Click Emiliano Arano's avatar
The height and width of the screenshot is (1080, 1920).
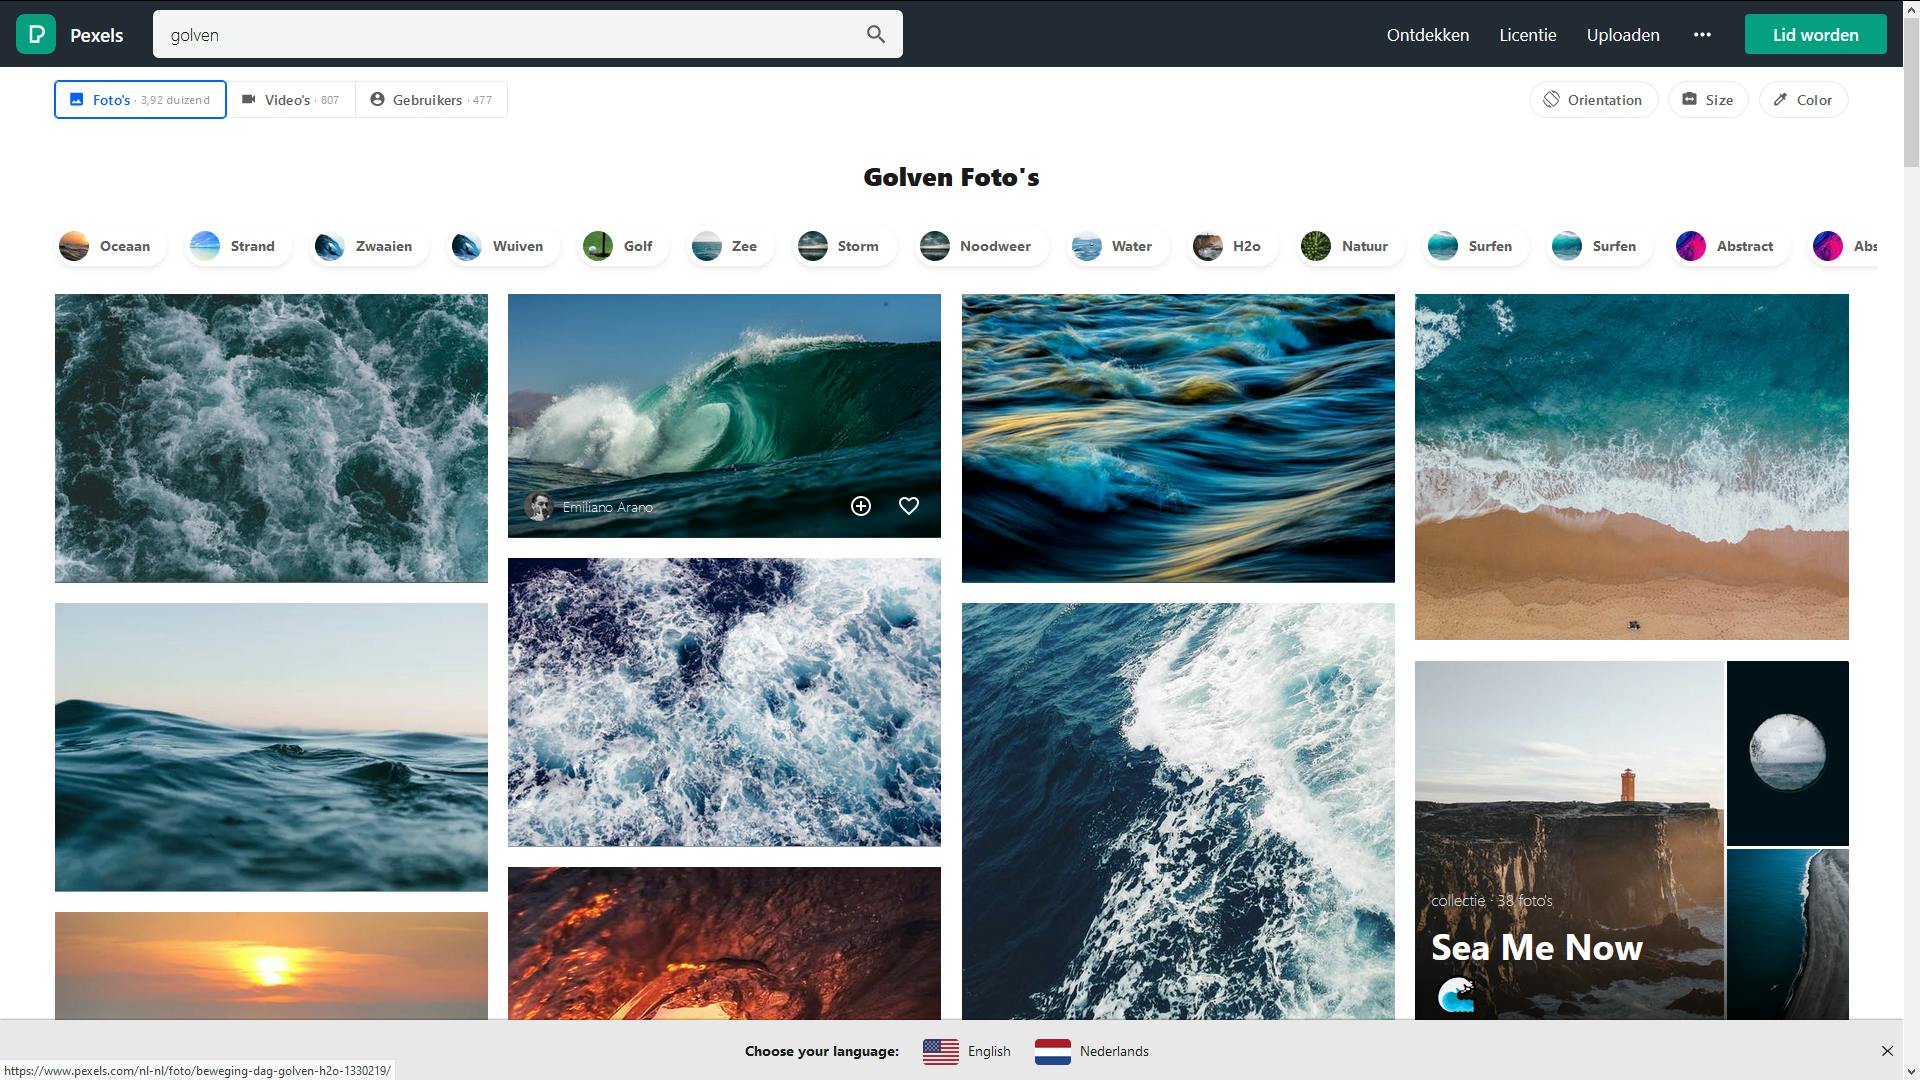click(539, 507)
